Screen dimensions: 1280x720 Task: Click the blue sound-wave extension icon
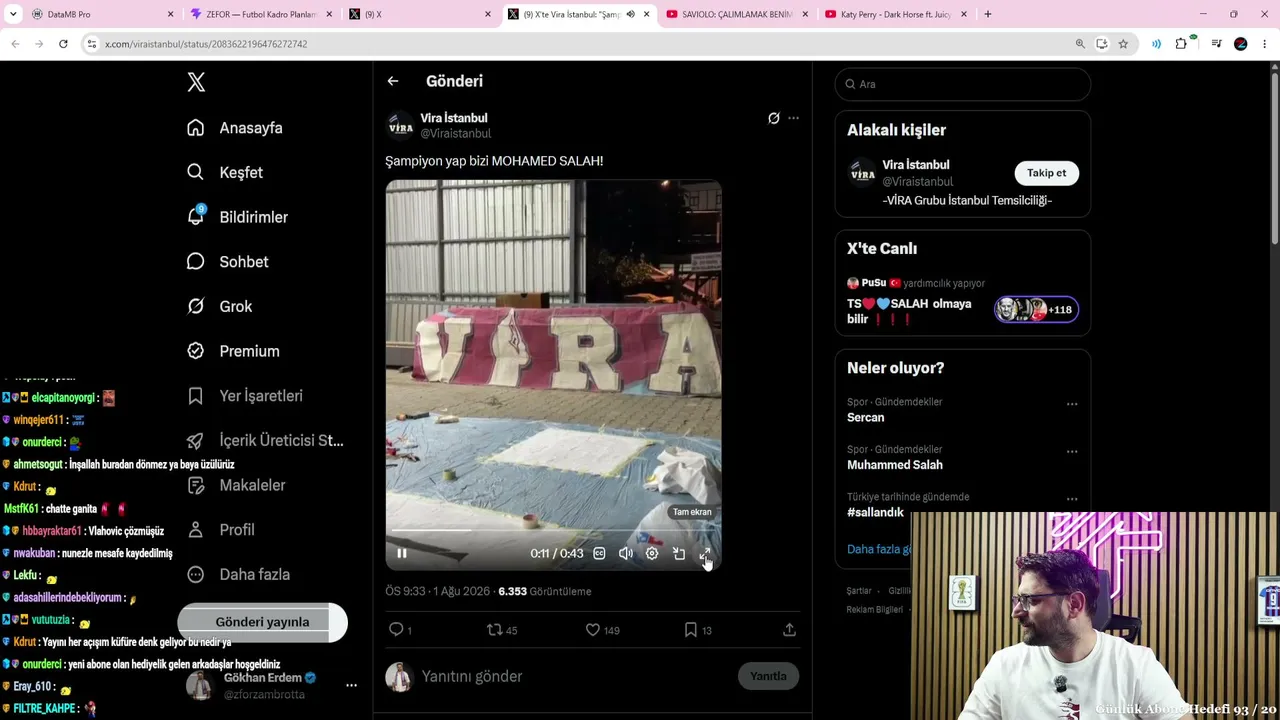click(1156, 44)
